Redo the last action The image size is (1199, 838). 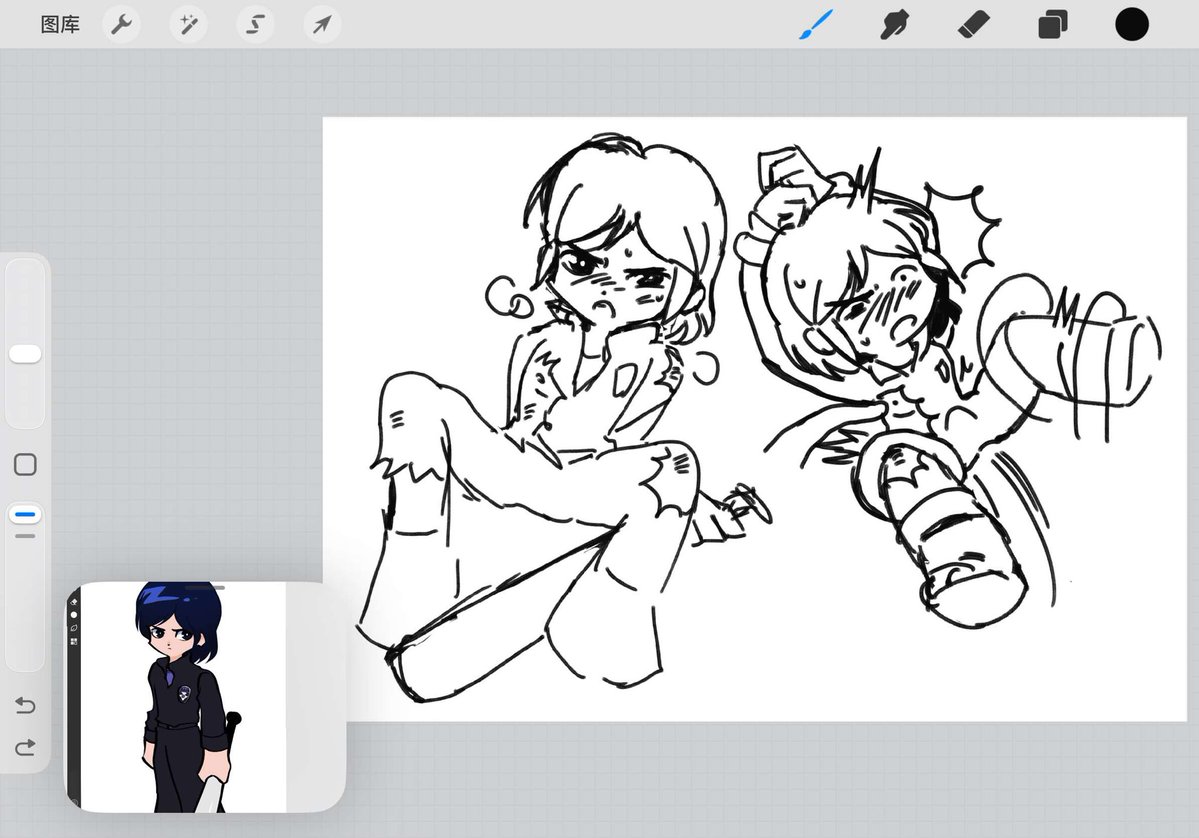pos(25,747)
